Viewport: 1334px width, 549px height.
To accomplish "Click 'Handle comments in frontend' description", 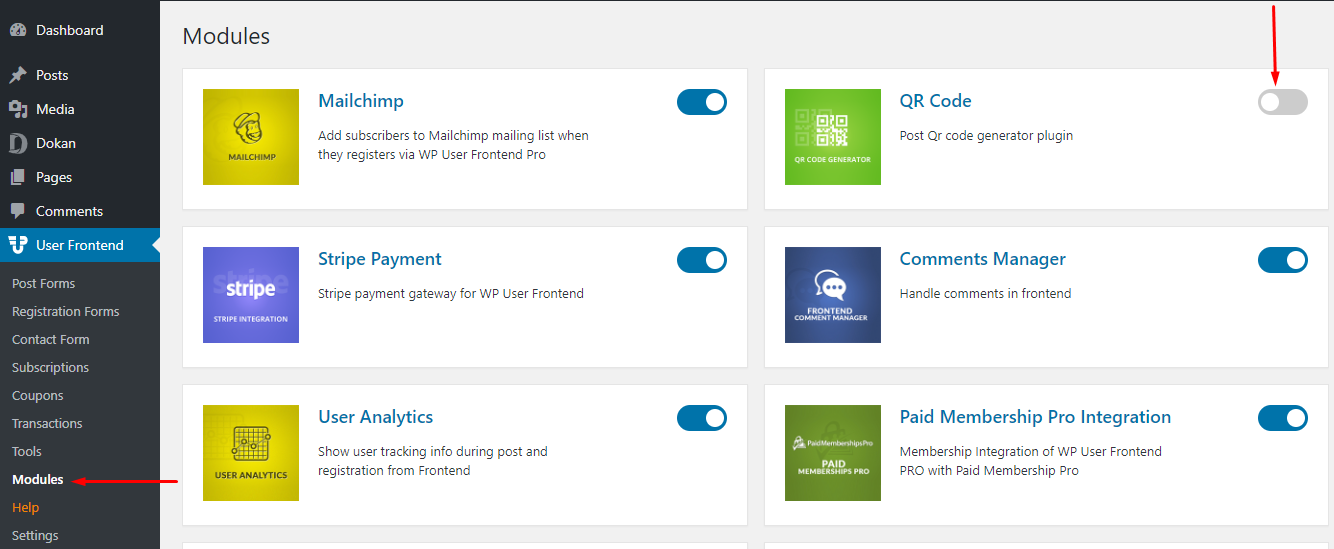I will click(x=986, y=294).
